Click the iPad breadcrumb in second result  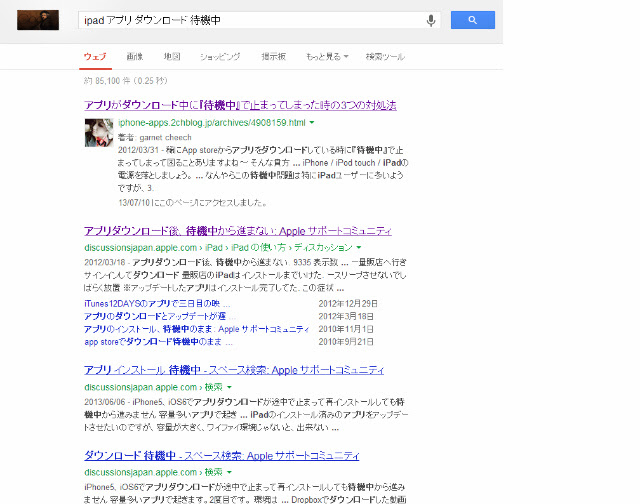[x=214, y=248]
